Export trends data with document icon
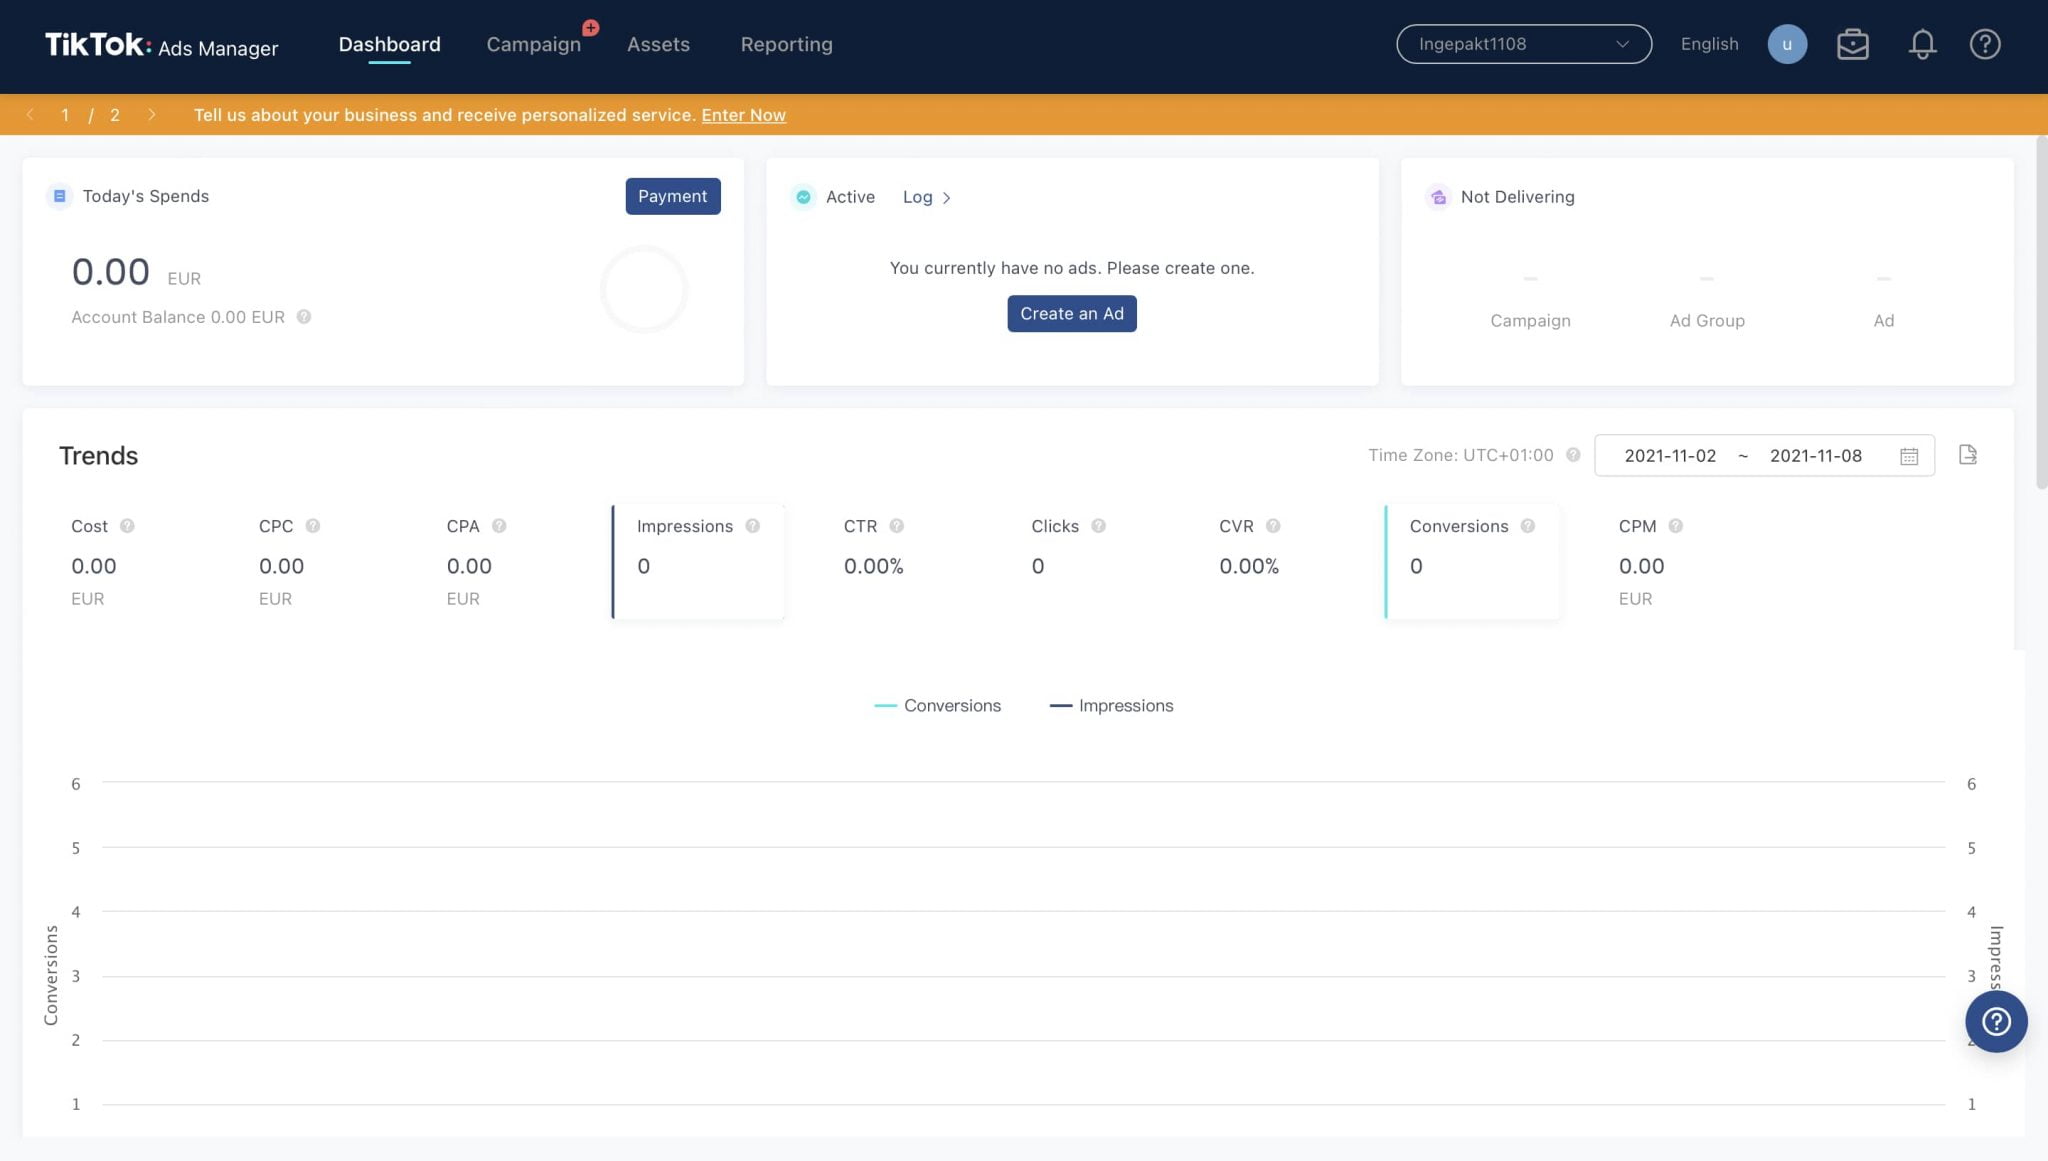 1967,455
